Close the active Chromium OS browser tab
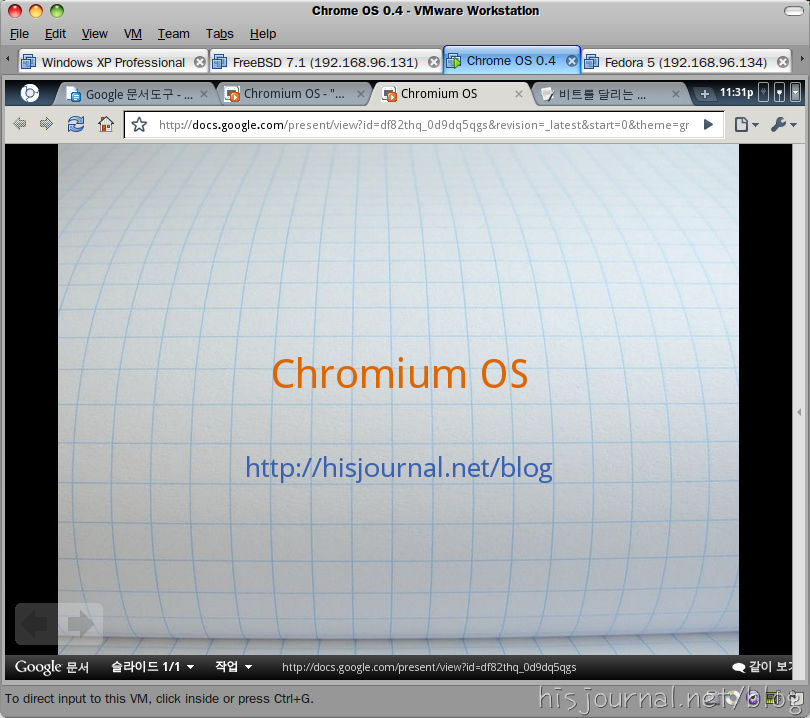 pos(519,94)
